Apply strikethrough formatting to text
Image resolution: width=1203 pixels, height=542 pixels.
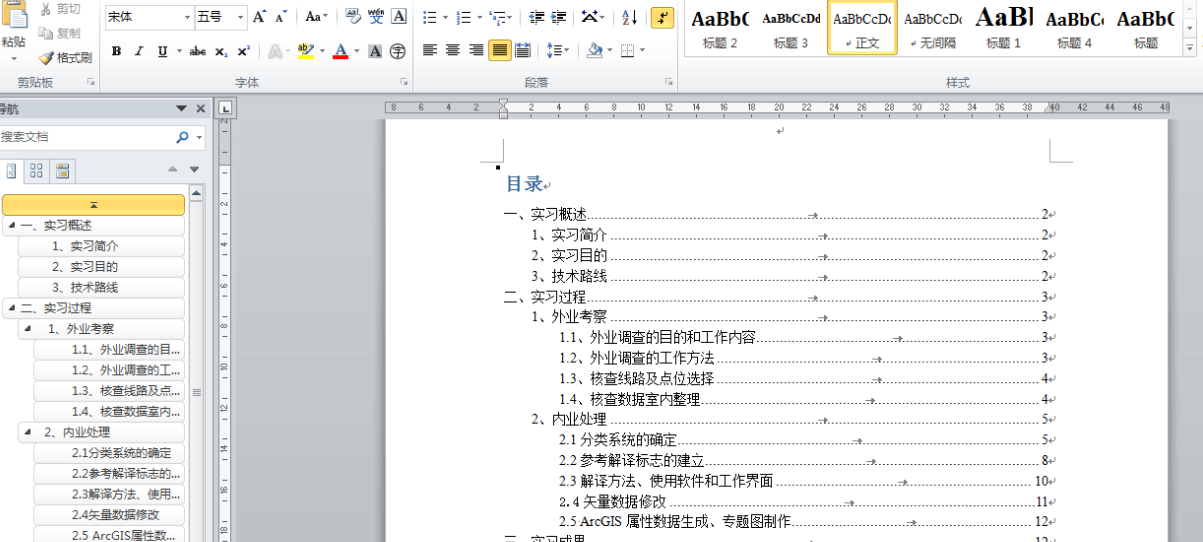tap(197, 51)
